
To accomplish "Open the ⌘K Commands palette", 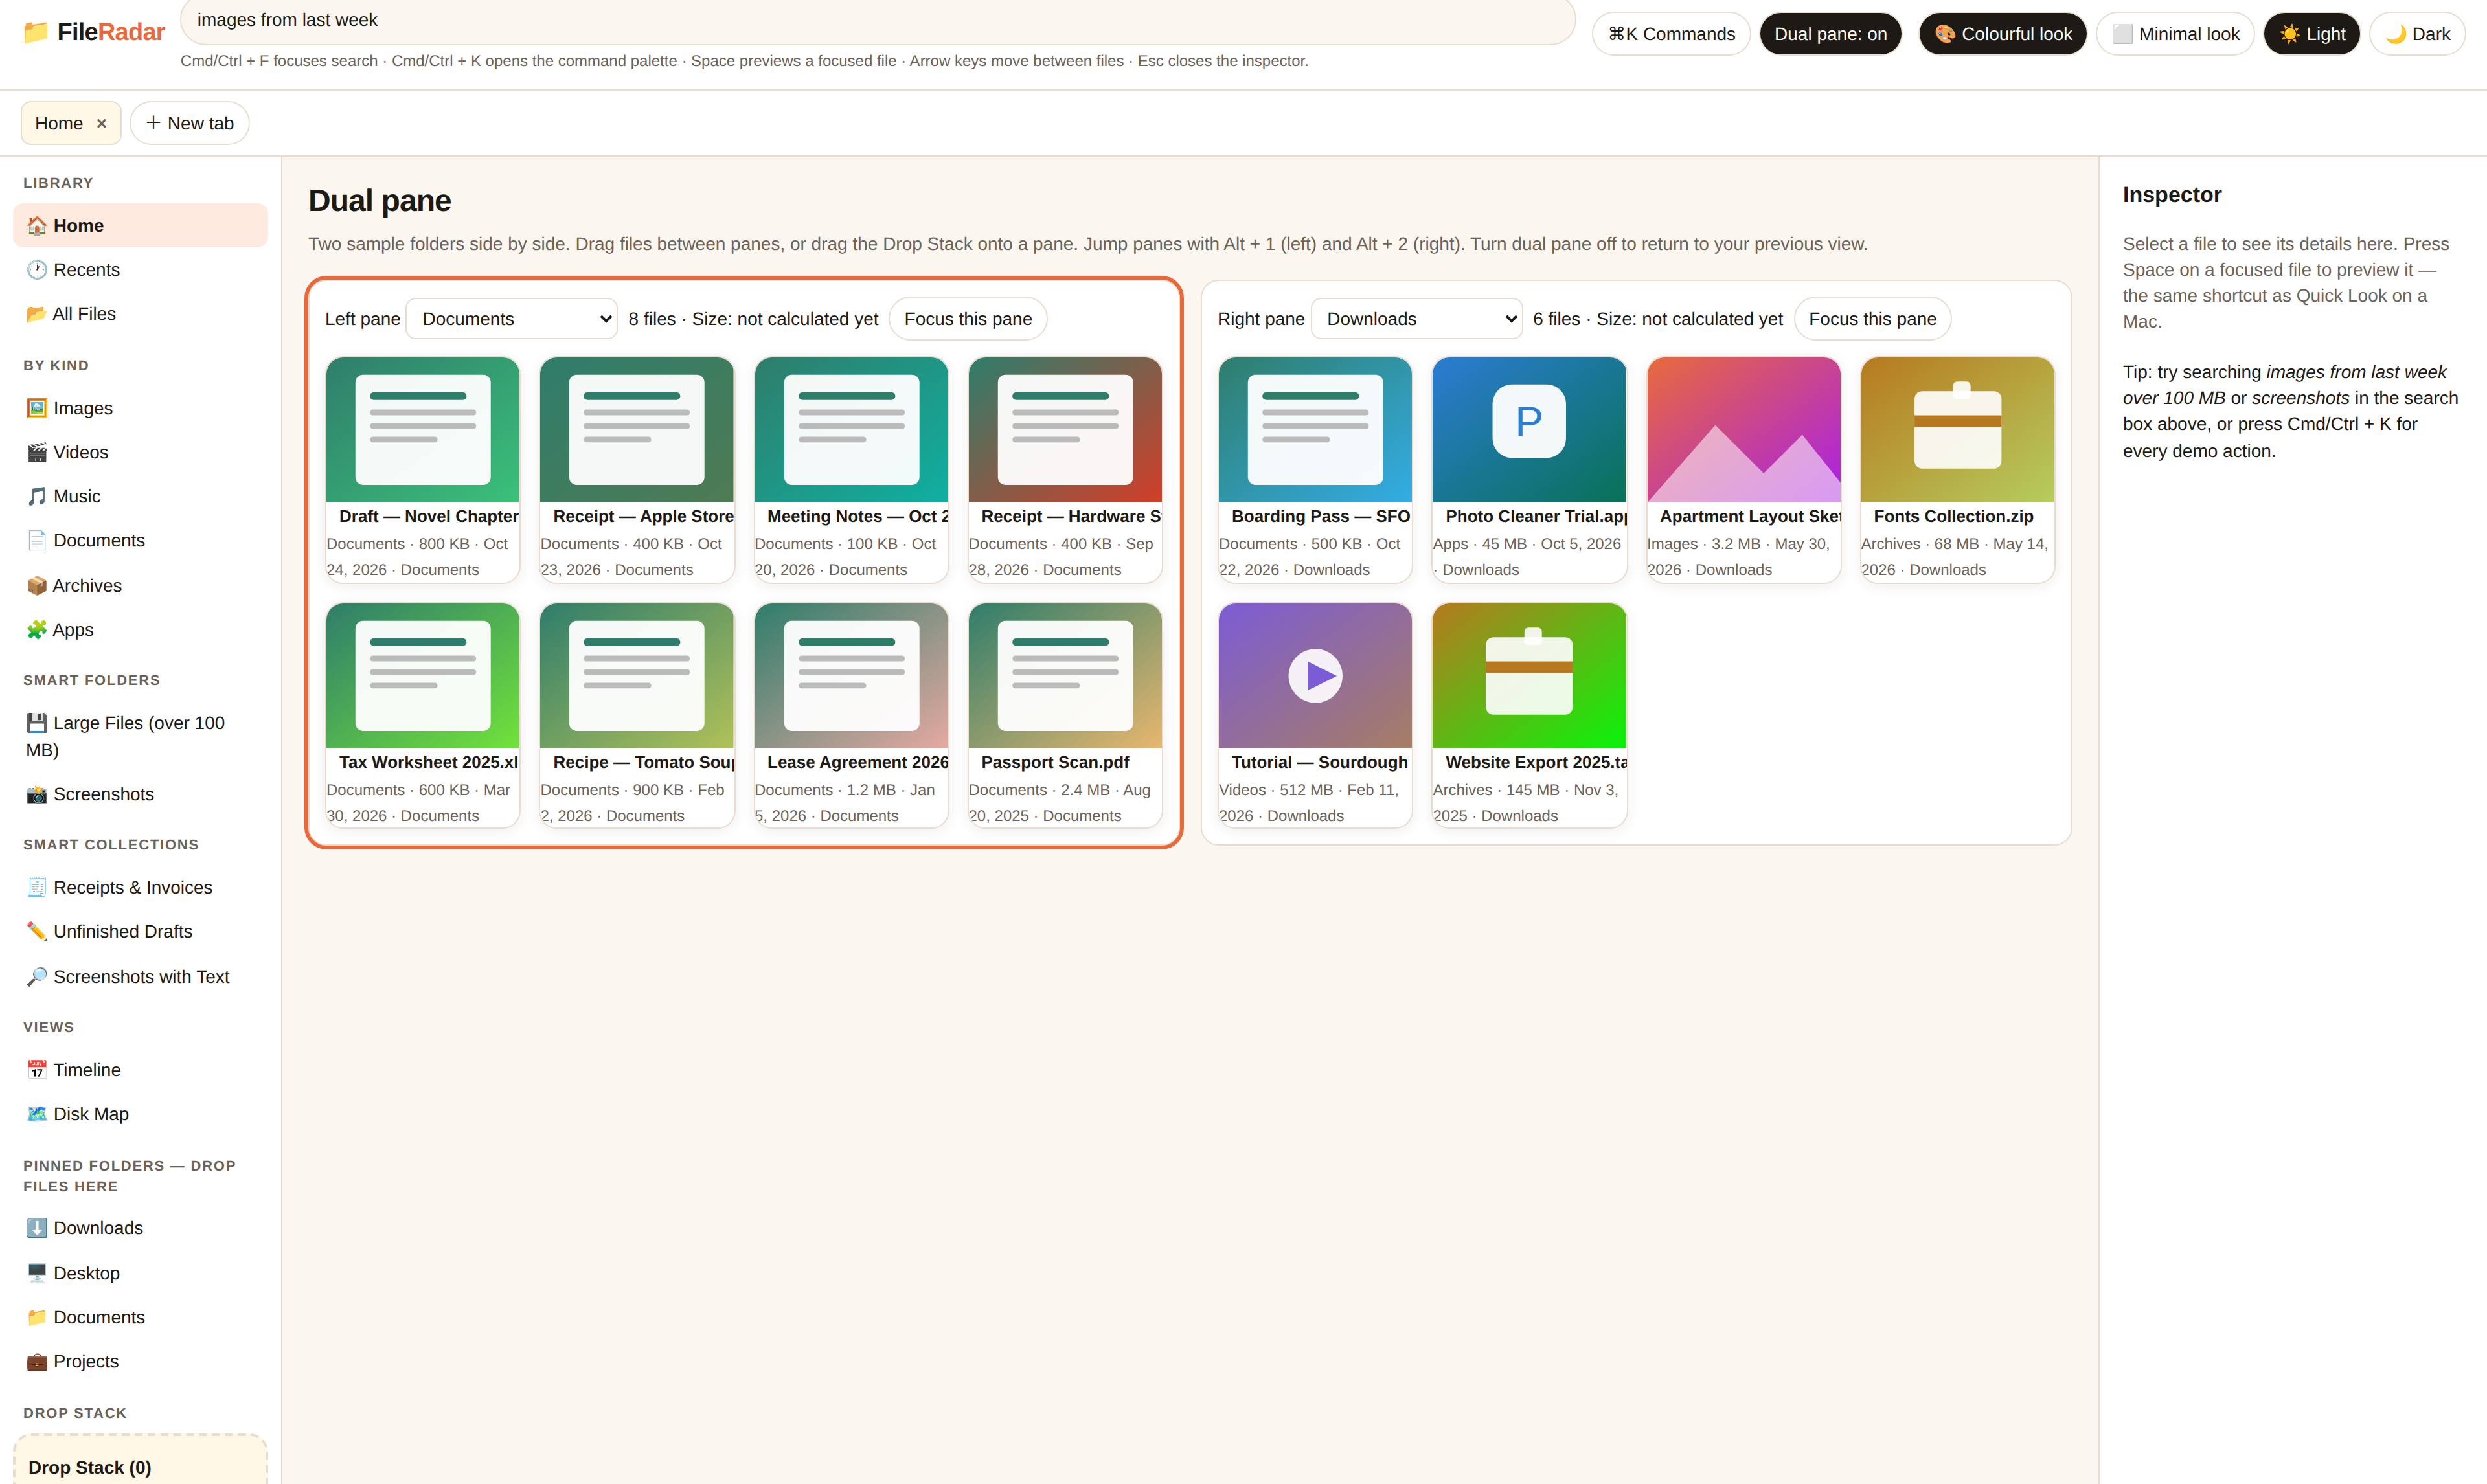I will [1671, 34].
